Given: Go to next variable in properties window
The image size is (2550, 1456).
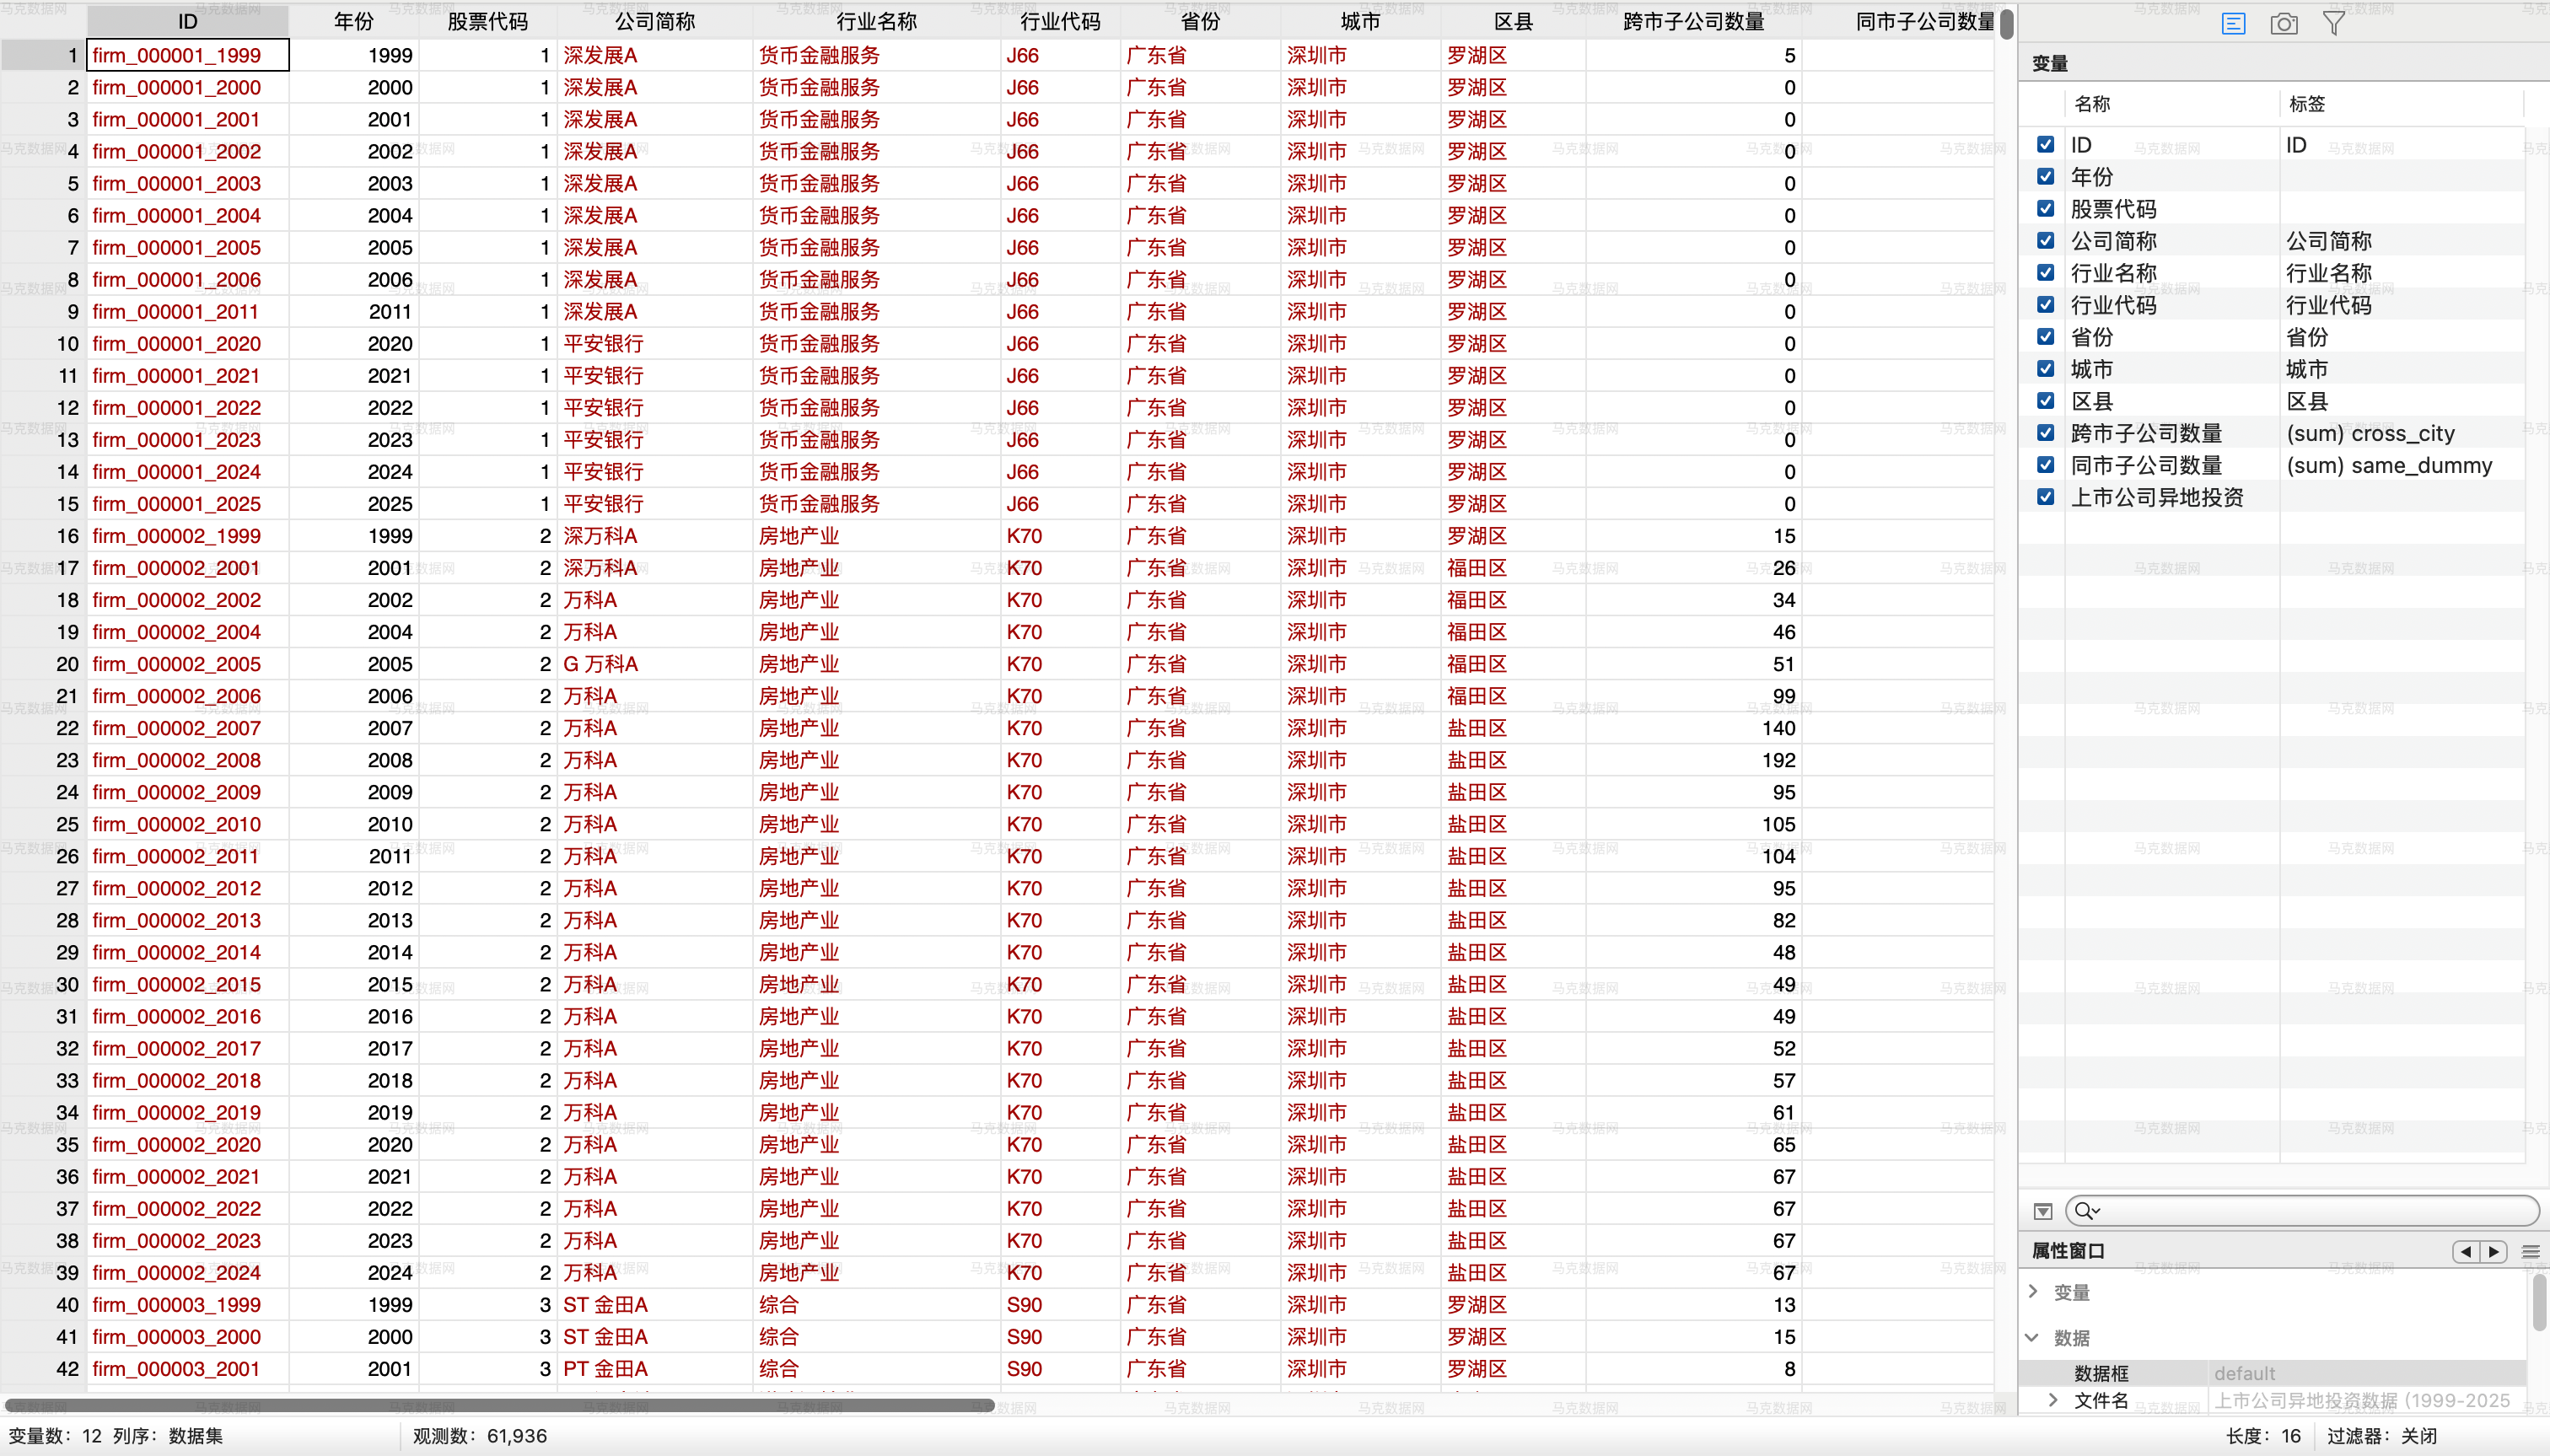Looking at the screenshot, I should pos(2494,1251).
